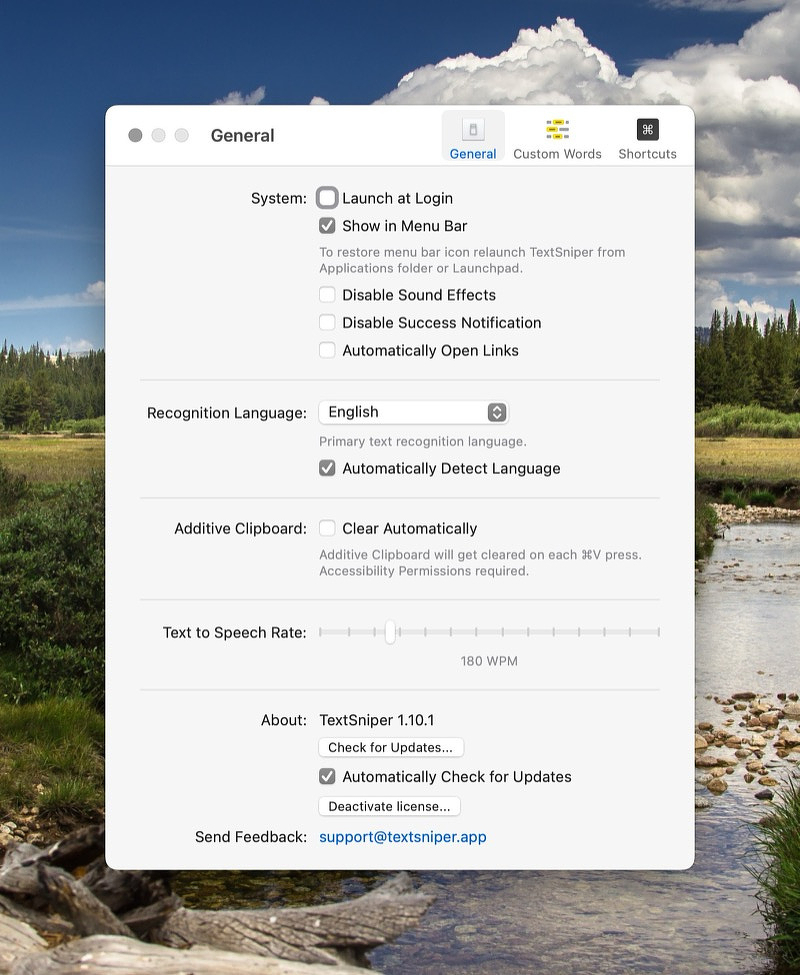The width and height of the screenshot is (800, 975).
Task: Click the Check for Updates button
Action: 390,747
